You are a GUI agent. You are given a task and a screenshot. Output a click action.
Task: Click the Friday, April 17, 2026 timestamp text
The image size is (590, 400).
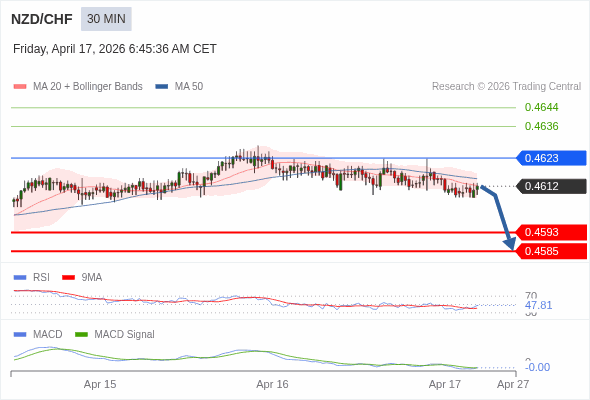[115, 49]
